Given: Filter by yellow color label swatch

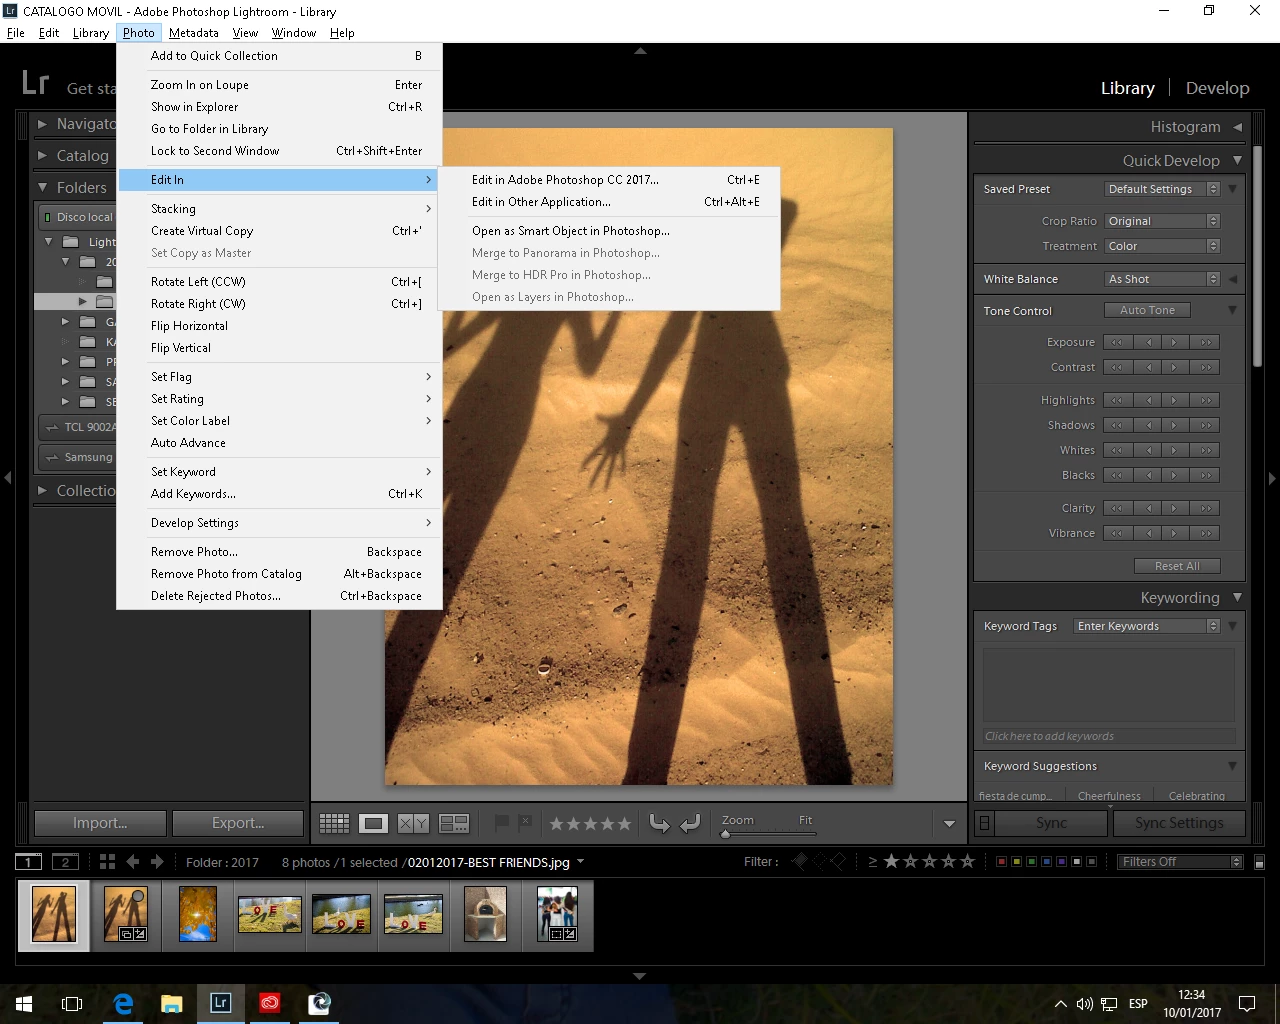Looking at the screenshot, I should pos(1016,862).
